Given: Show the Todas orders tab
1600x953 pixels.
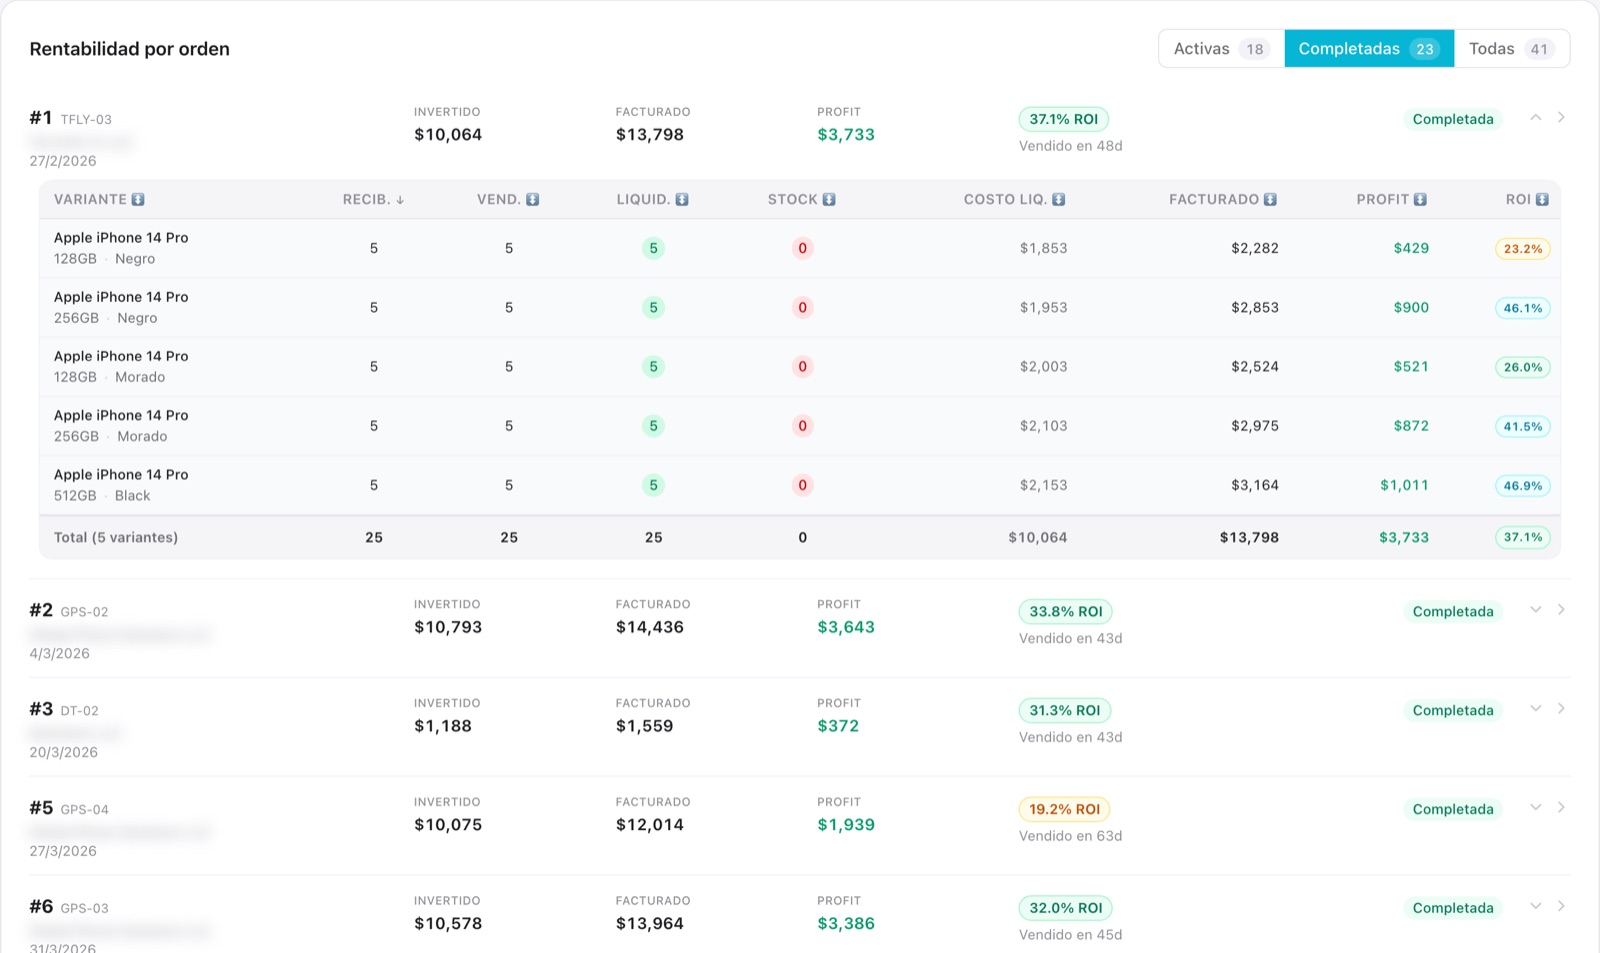Looking at the screenshot, I should click(x=1511, y=49).
